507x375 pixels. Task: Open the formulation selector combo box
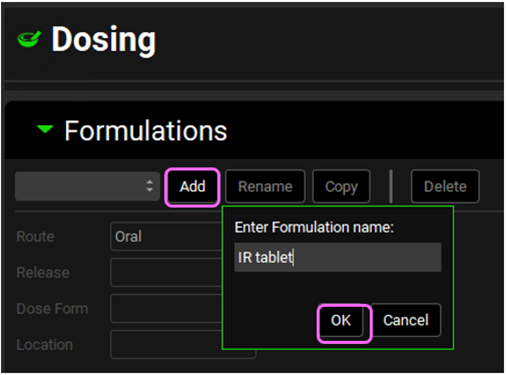click(87, 186)
